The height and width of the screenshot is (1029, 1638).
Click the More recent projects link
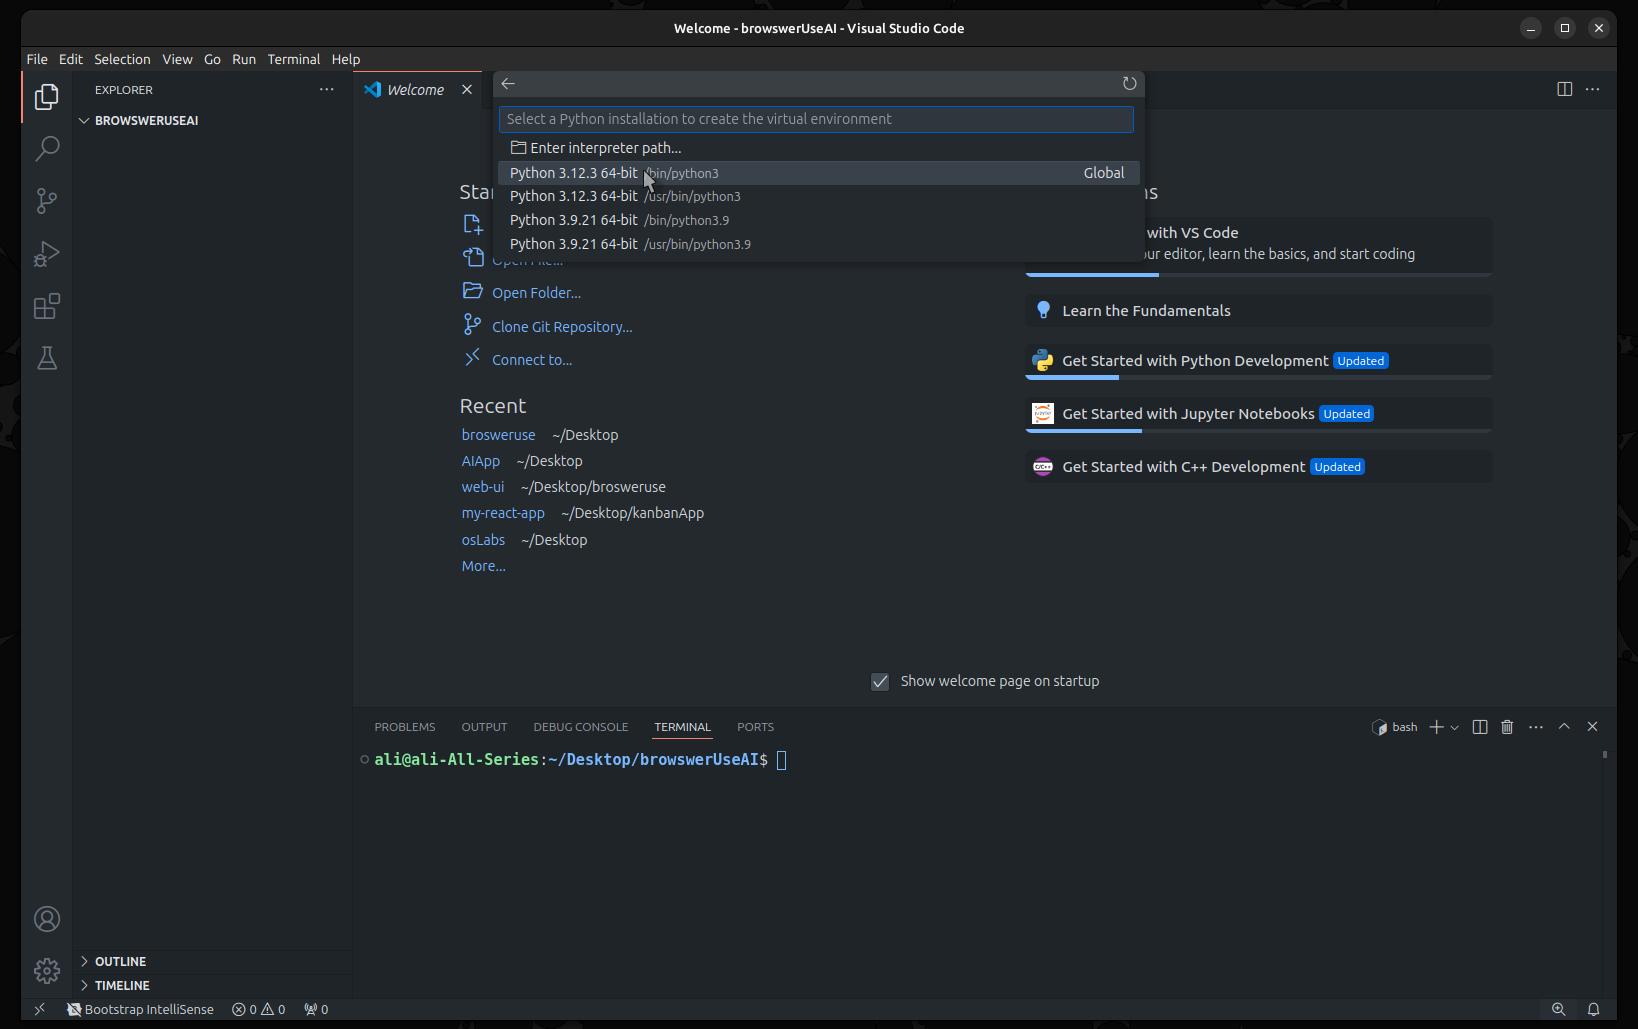click(x=484, y=566)
